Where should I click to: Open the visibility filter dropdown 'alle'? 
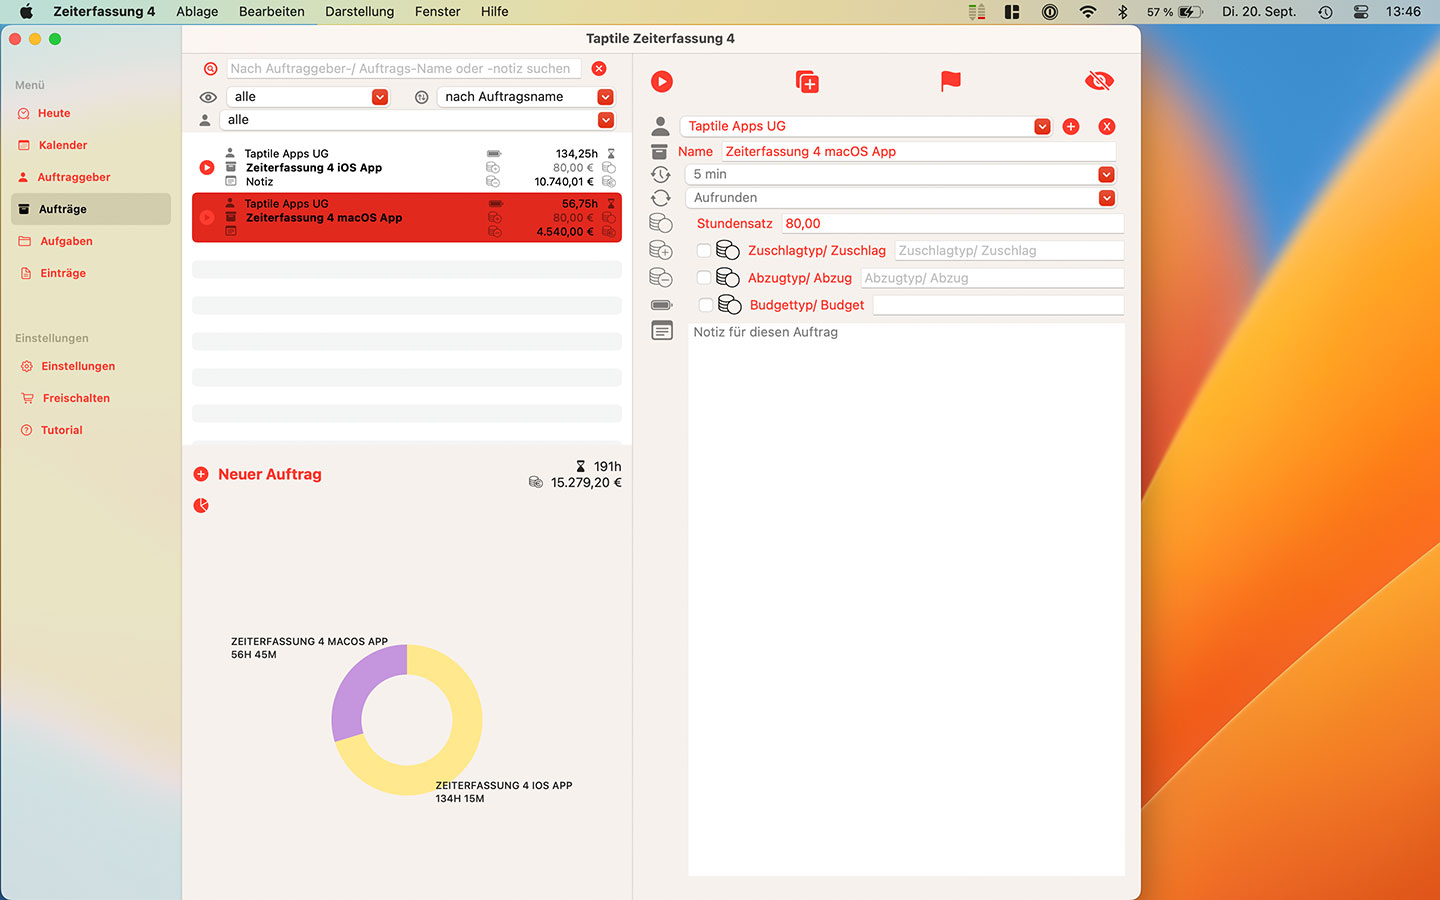[308, 97]
